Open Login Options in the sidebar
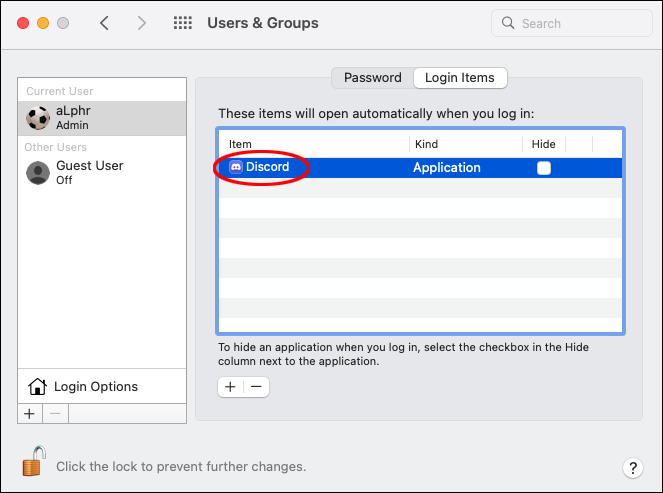The image size is (663, 493). click(x=96, y=386)
